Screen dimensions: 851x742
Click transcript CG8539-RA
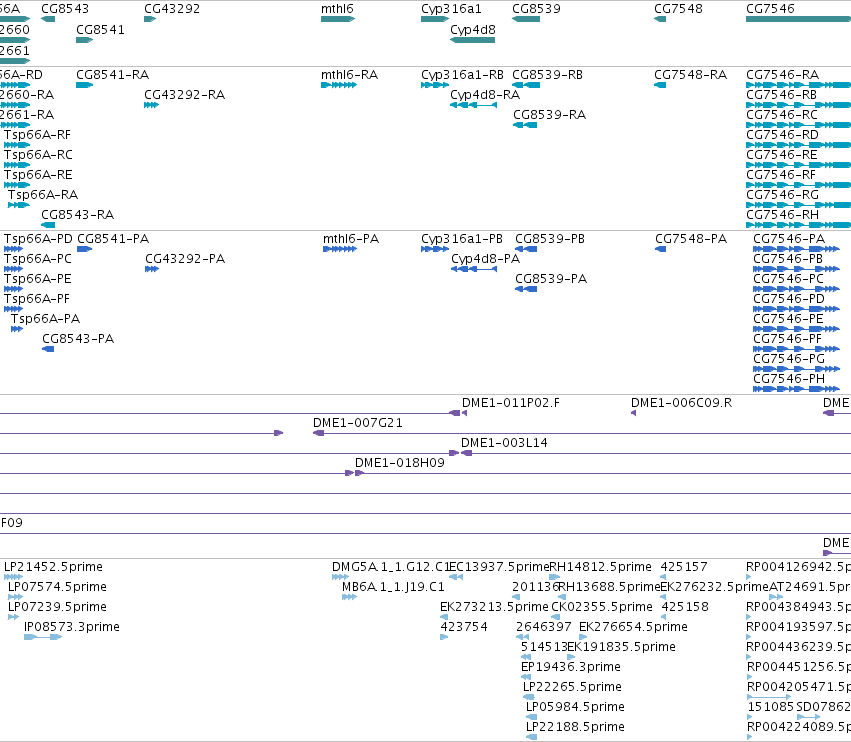tap(550, 115)
